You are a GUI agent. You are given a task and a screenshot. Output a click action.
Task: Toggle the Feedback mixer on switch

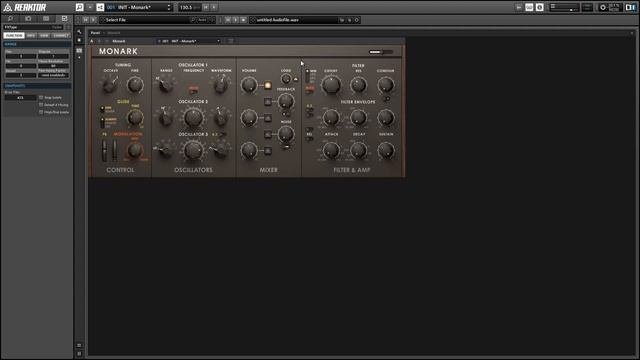pyautogui.click(x=268, y=102)
